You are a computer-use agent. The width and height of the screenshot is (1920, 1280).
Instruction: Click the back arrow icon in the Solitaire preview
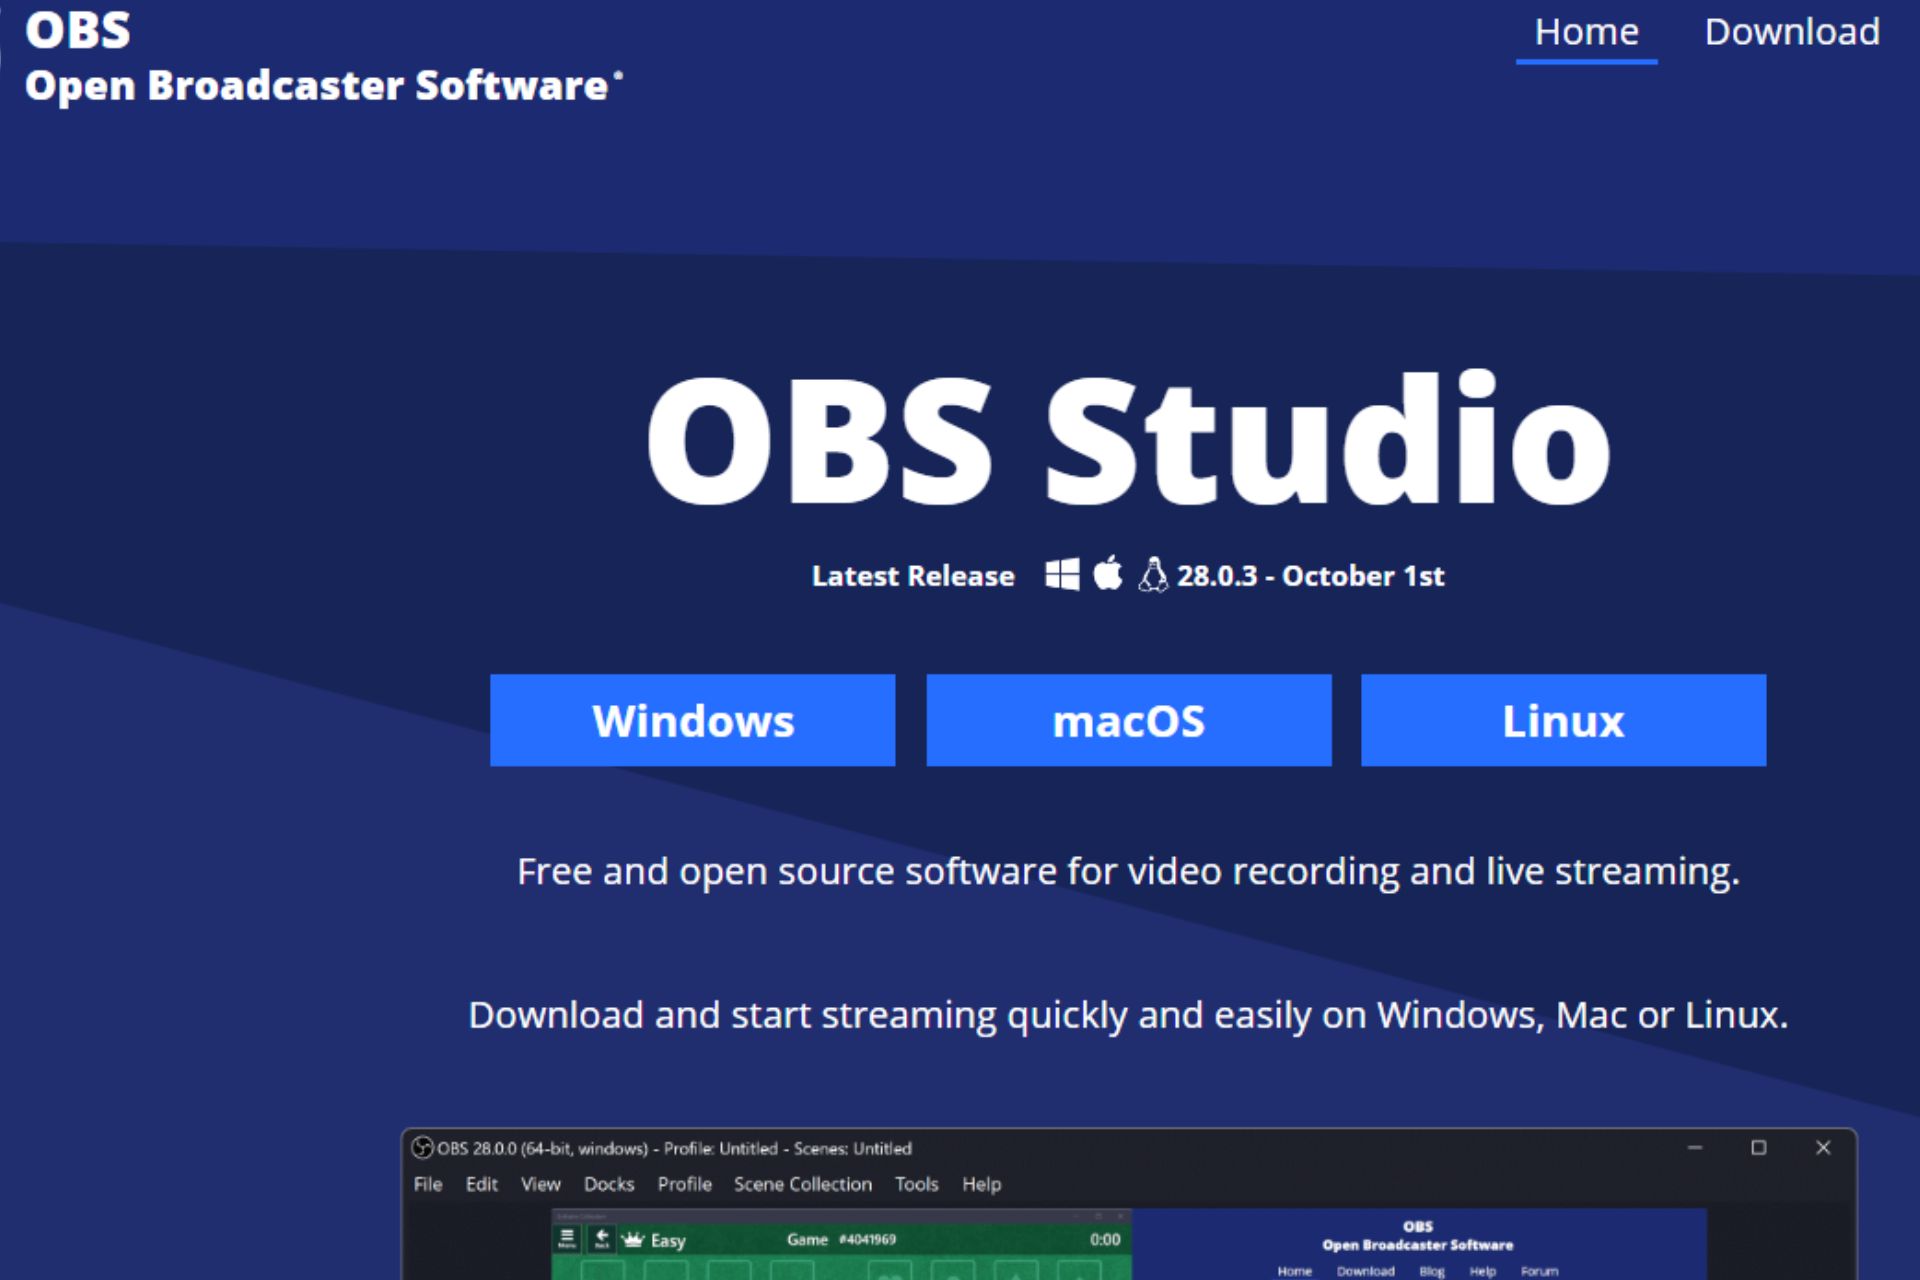point(602,1239)
